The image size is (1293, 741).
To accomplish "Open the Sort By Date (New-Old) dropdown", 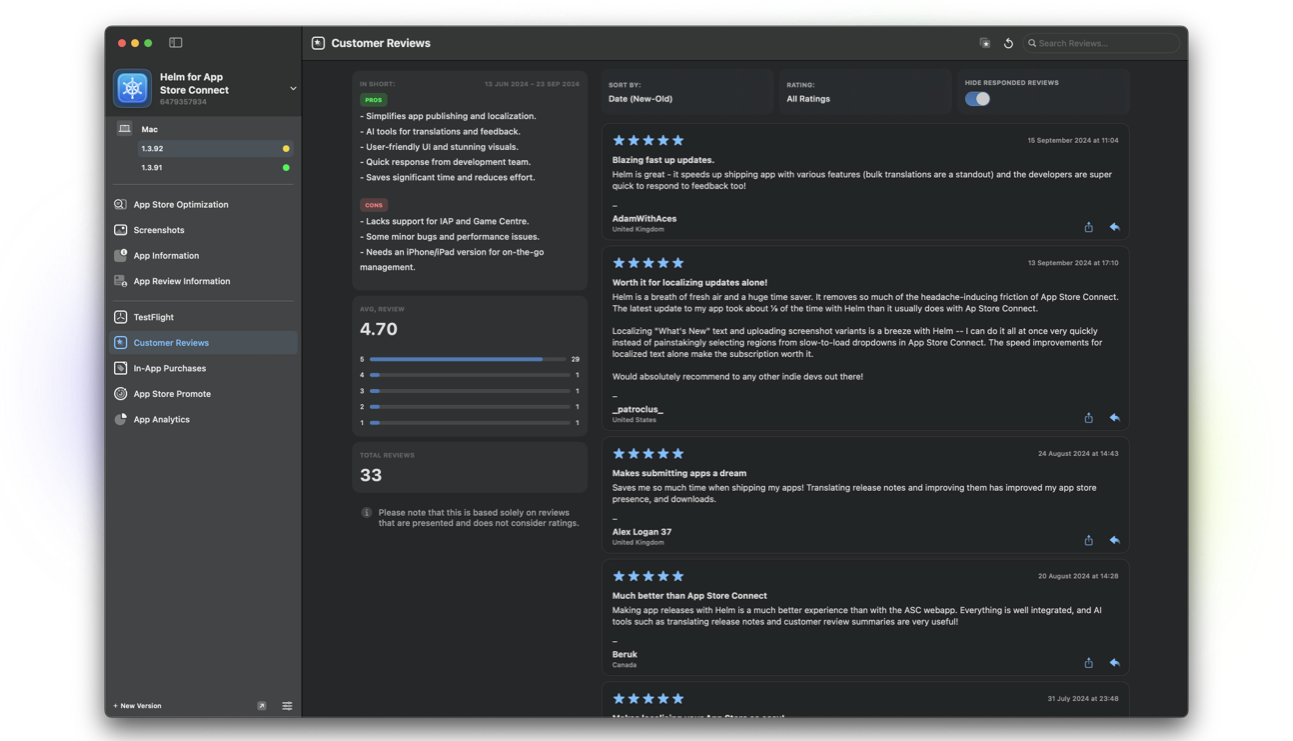I will pos(686,92).
